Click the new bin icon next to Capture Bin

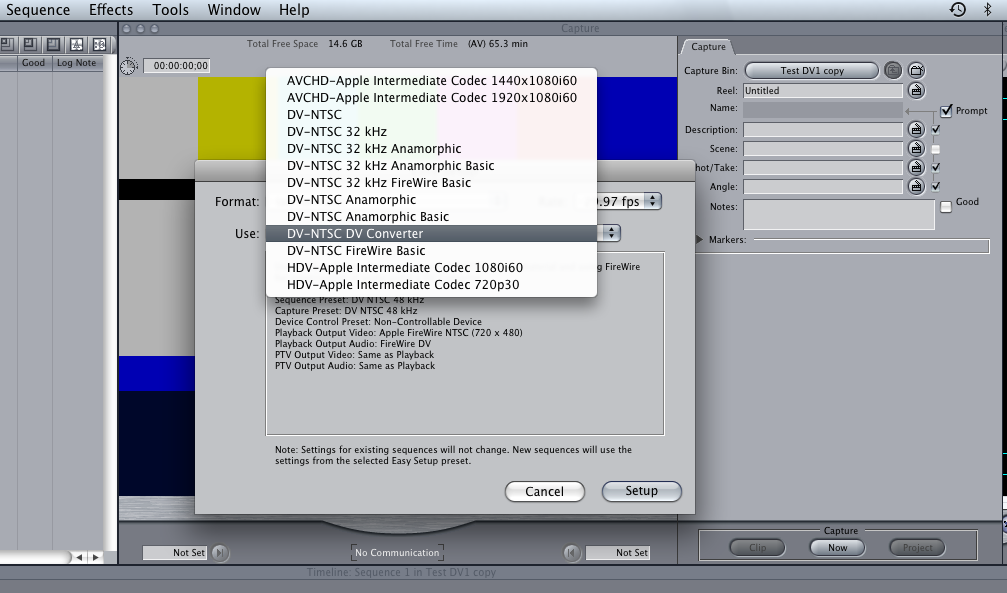pos(916,70)
